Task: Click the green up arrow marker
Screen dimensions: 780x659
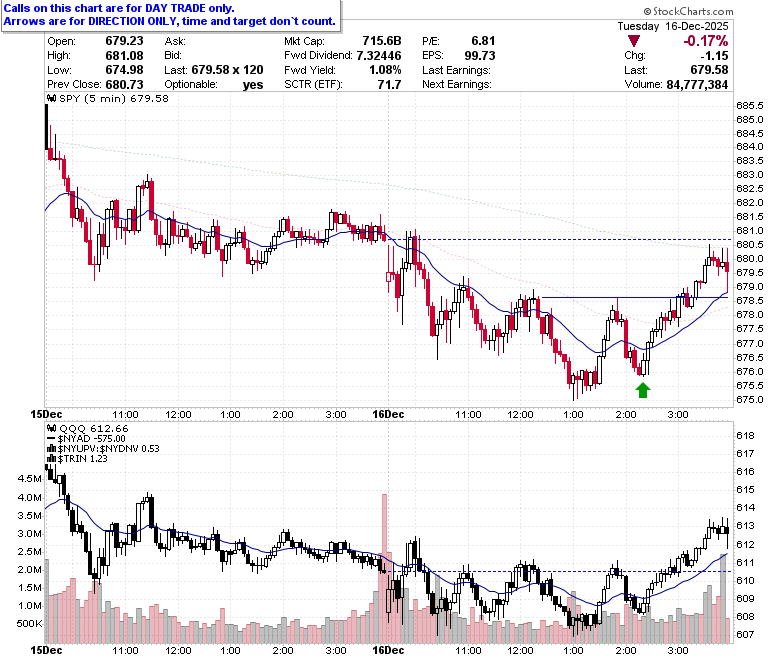Action: (643, 390)
